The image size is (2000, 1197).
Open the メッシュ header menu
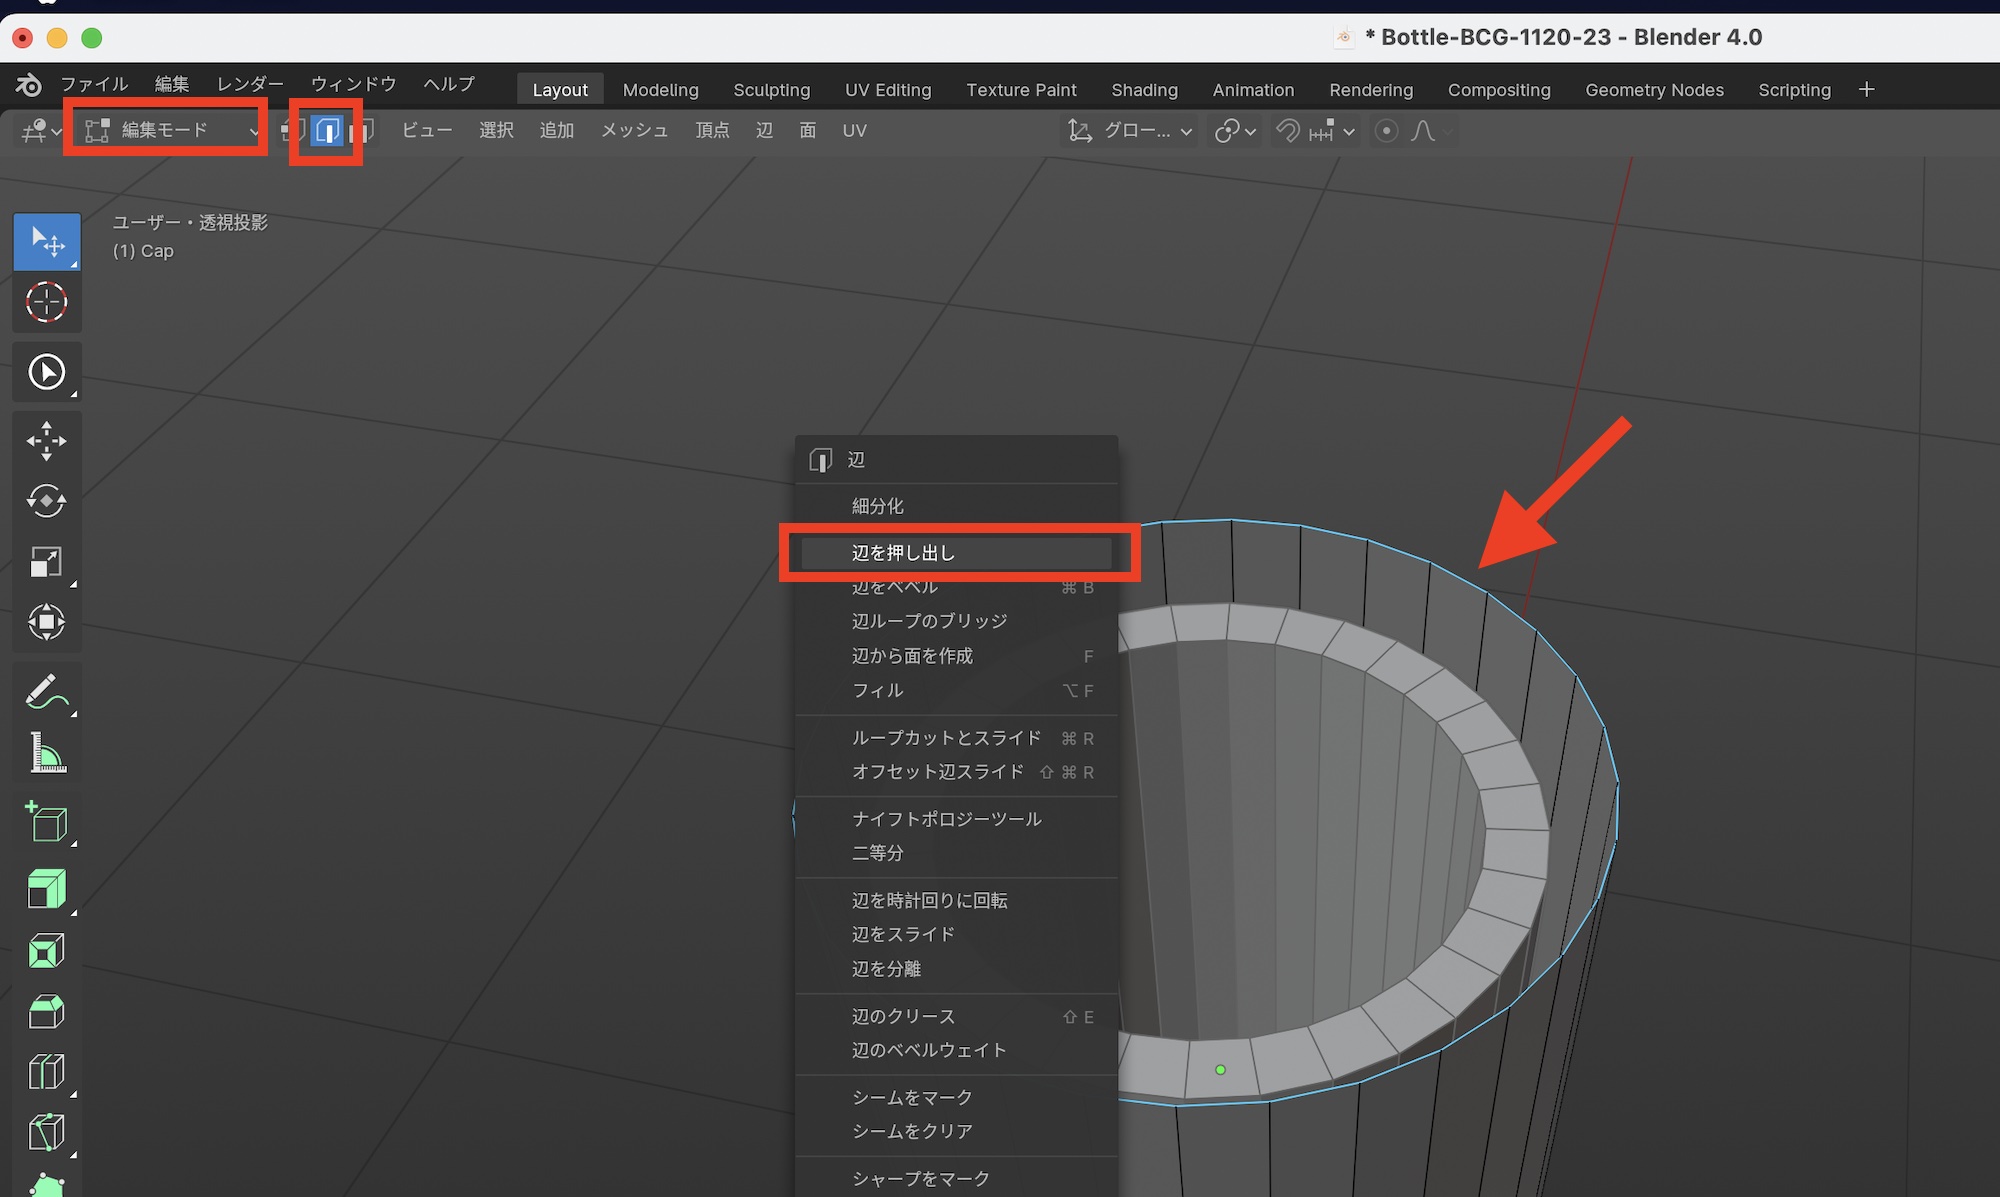click(x=634, y=131)
